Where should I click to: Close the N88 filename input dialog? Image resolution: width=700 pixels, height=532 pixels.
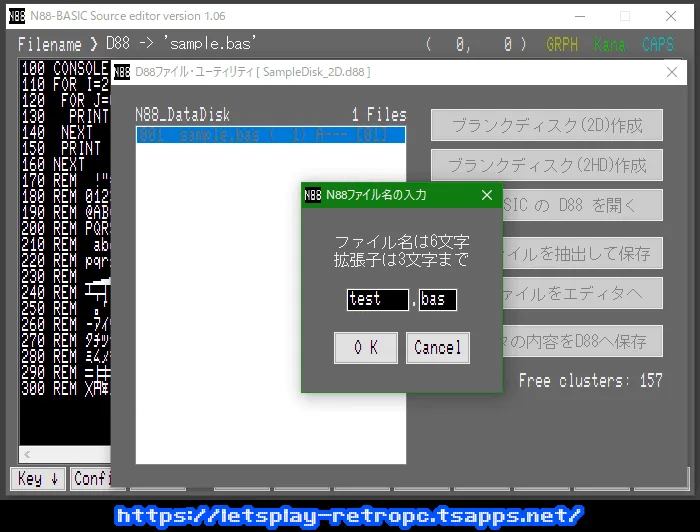[x=487, y=195]
